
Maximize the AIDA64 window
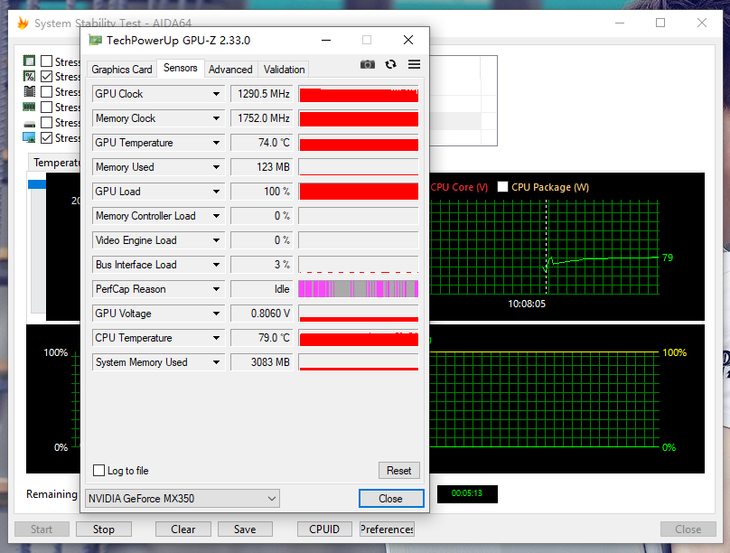pos(660,23)
